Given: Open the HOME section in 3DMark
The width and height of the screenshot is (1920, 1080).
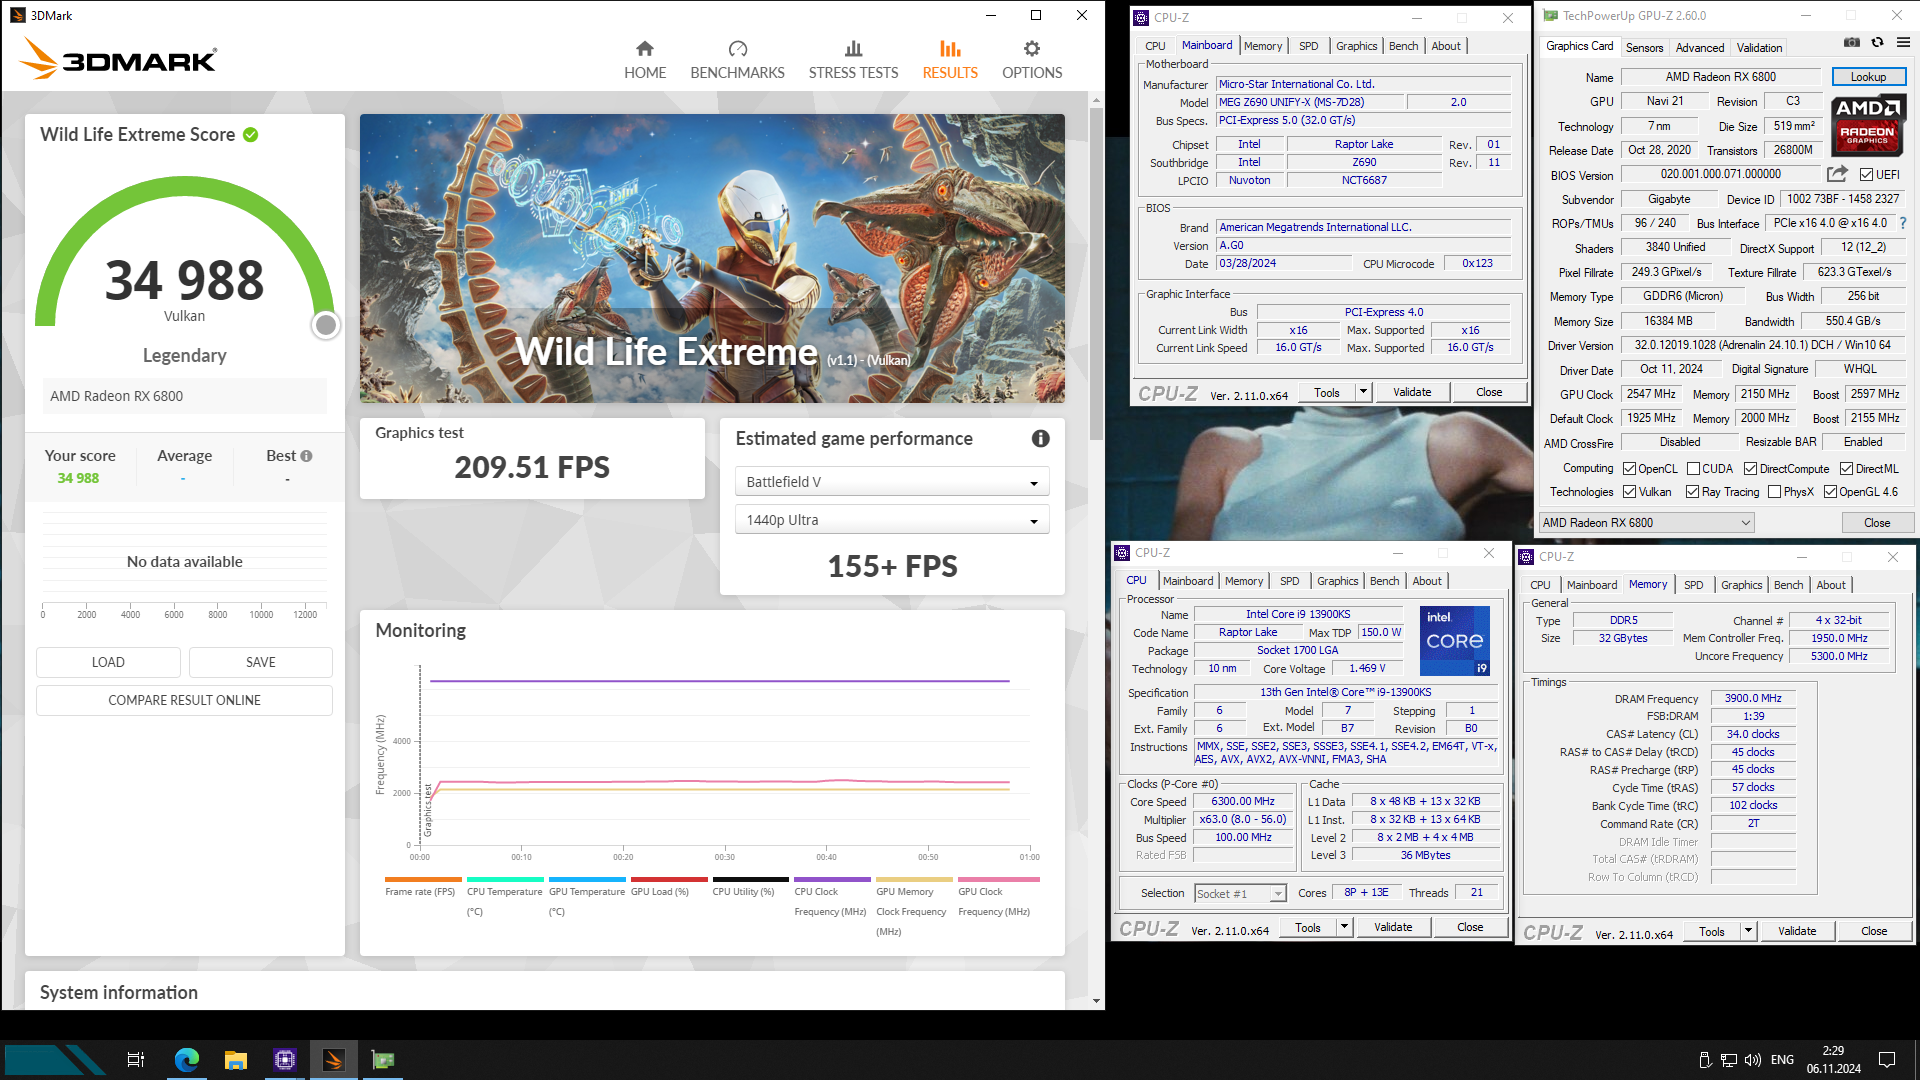Looking at the screenshot, I should point(645,60).
